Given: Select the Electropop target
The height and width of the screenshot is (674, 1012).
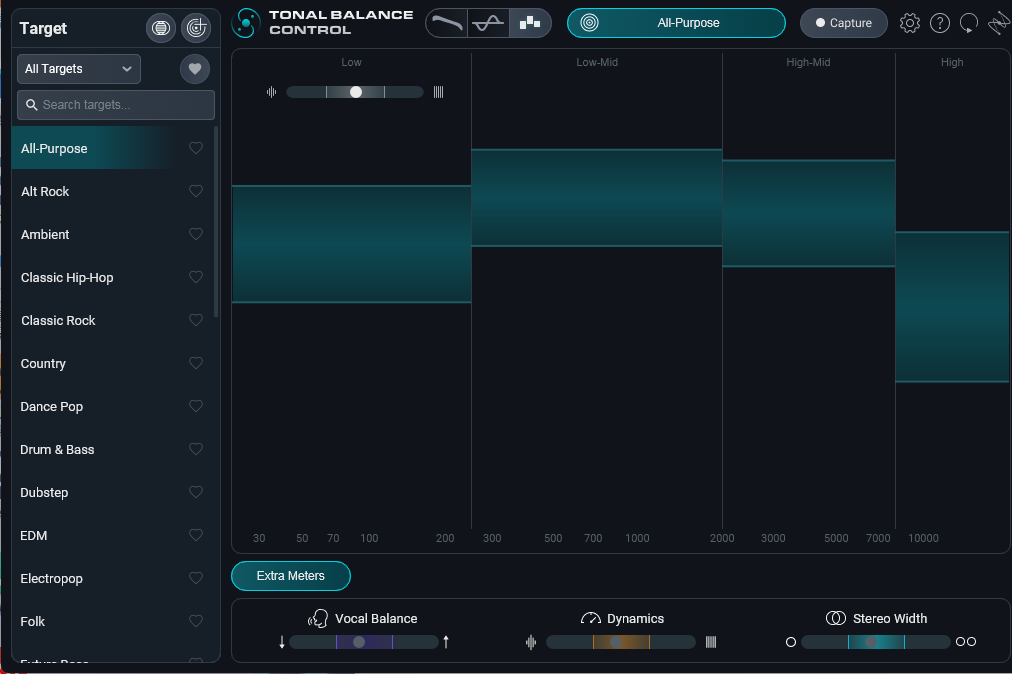Looking at the screenshot, I should click(113, 578).
